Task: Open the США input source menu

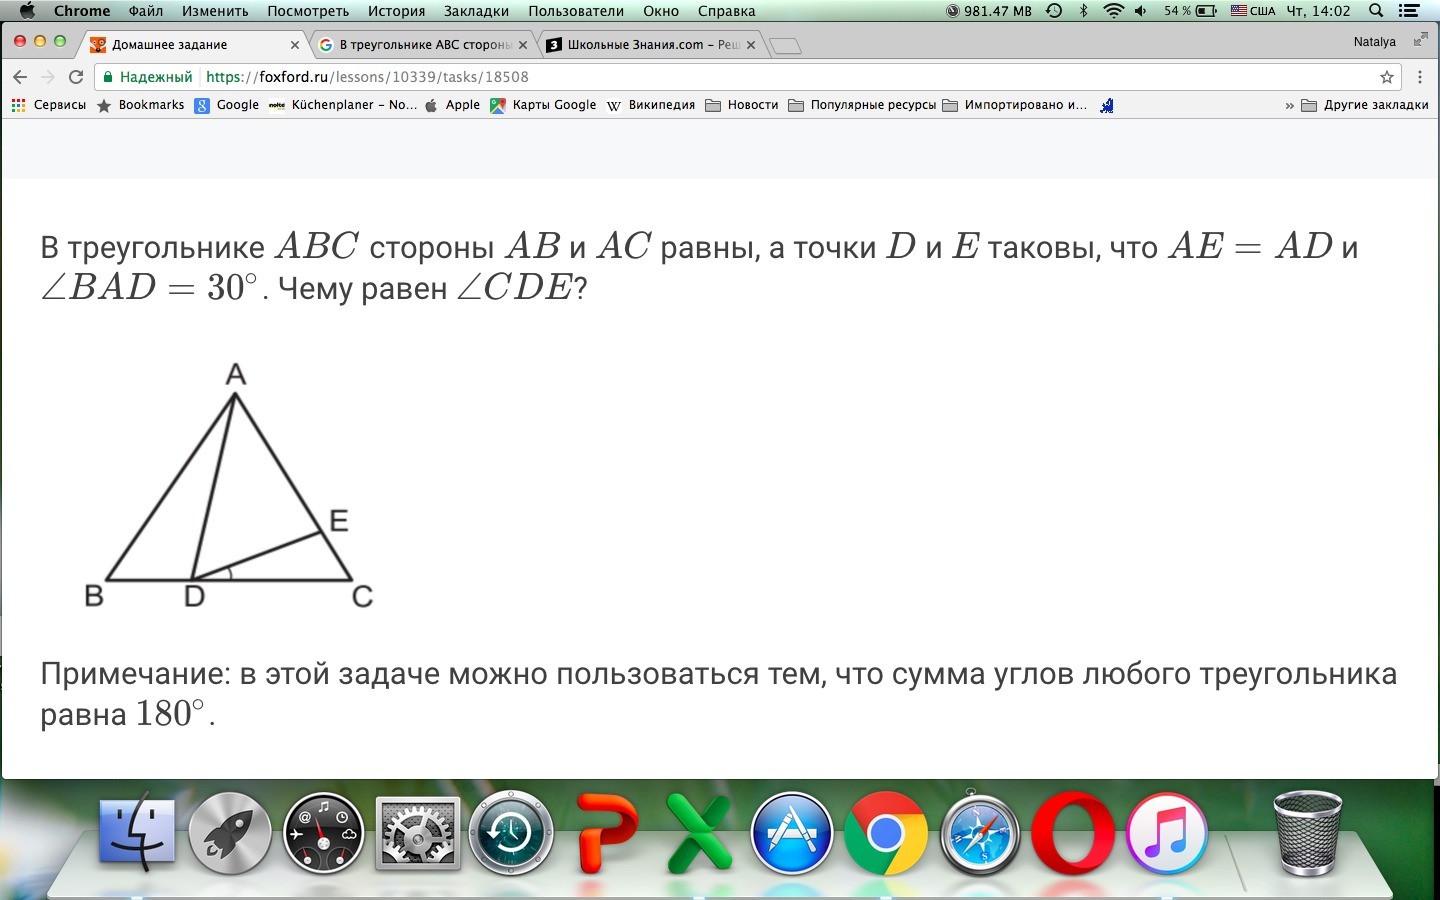Action: click(x=1253, y=11)
